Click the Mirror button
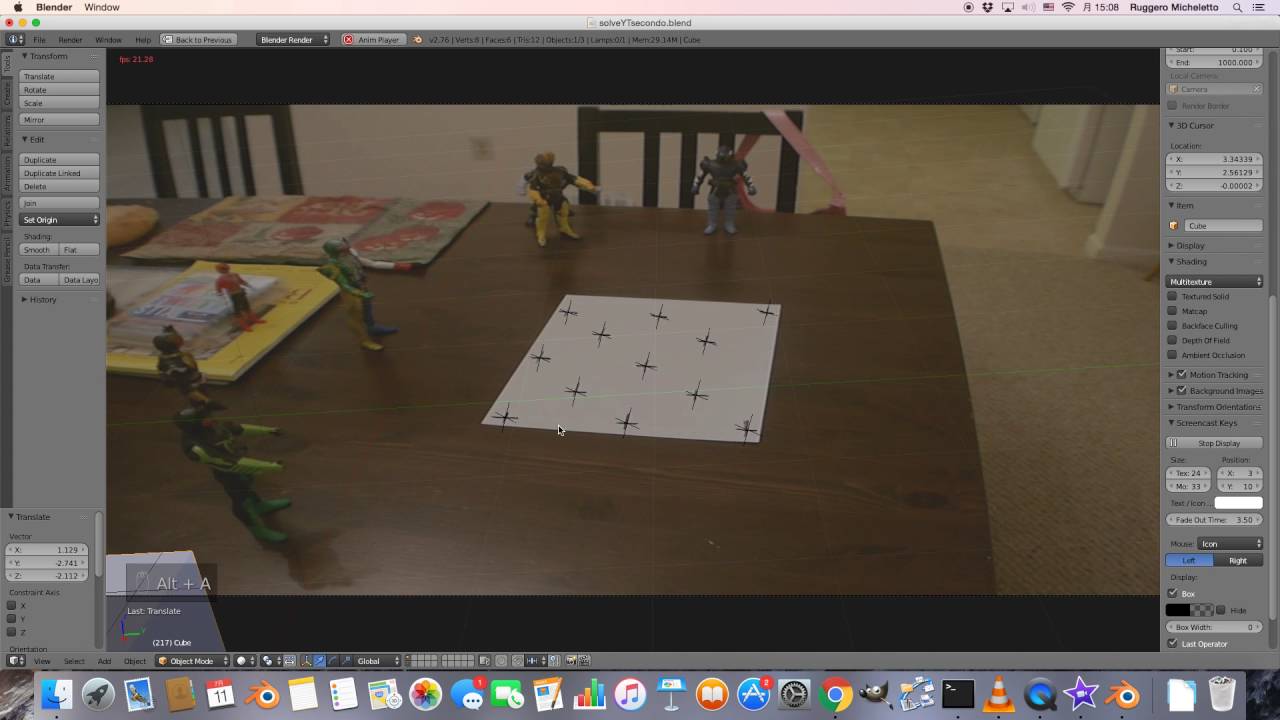 pos(60,120)
